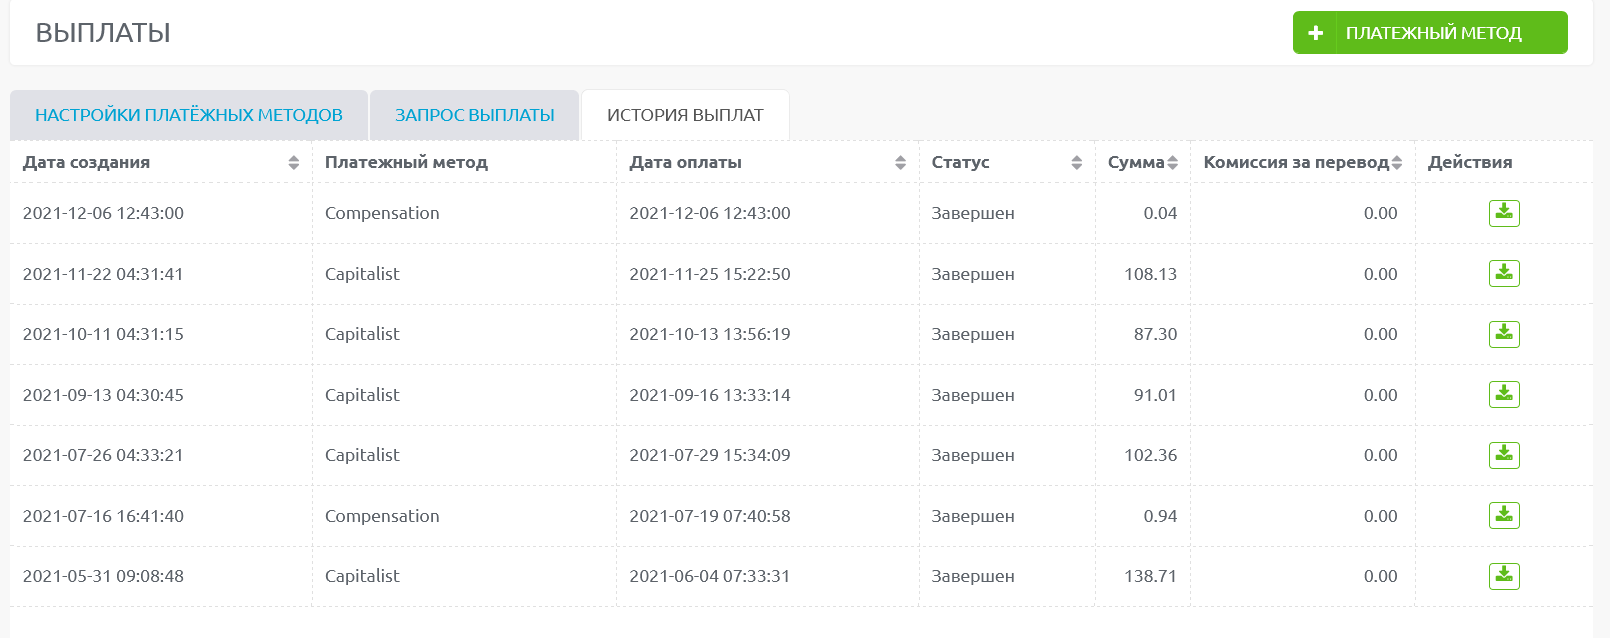Select the История выплат tab

coord(685,115)
